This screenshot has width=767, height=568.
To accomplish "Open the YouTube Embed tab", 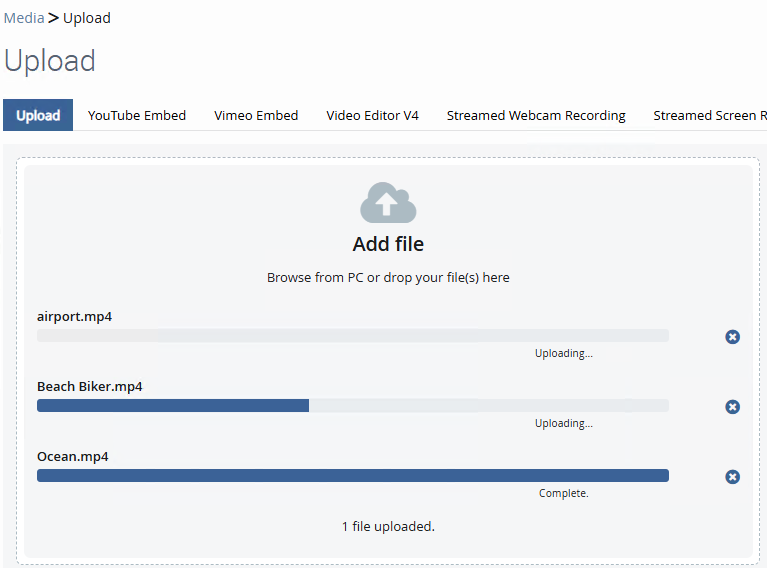I will click(x=137, y=115).
